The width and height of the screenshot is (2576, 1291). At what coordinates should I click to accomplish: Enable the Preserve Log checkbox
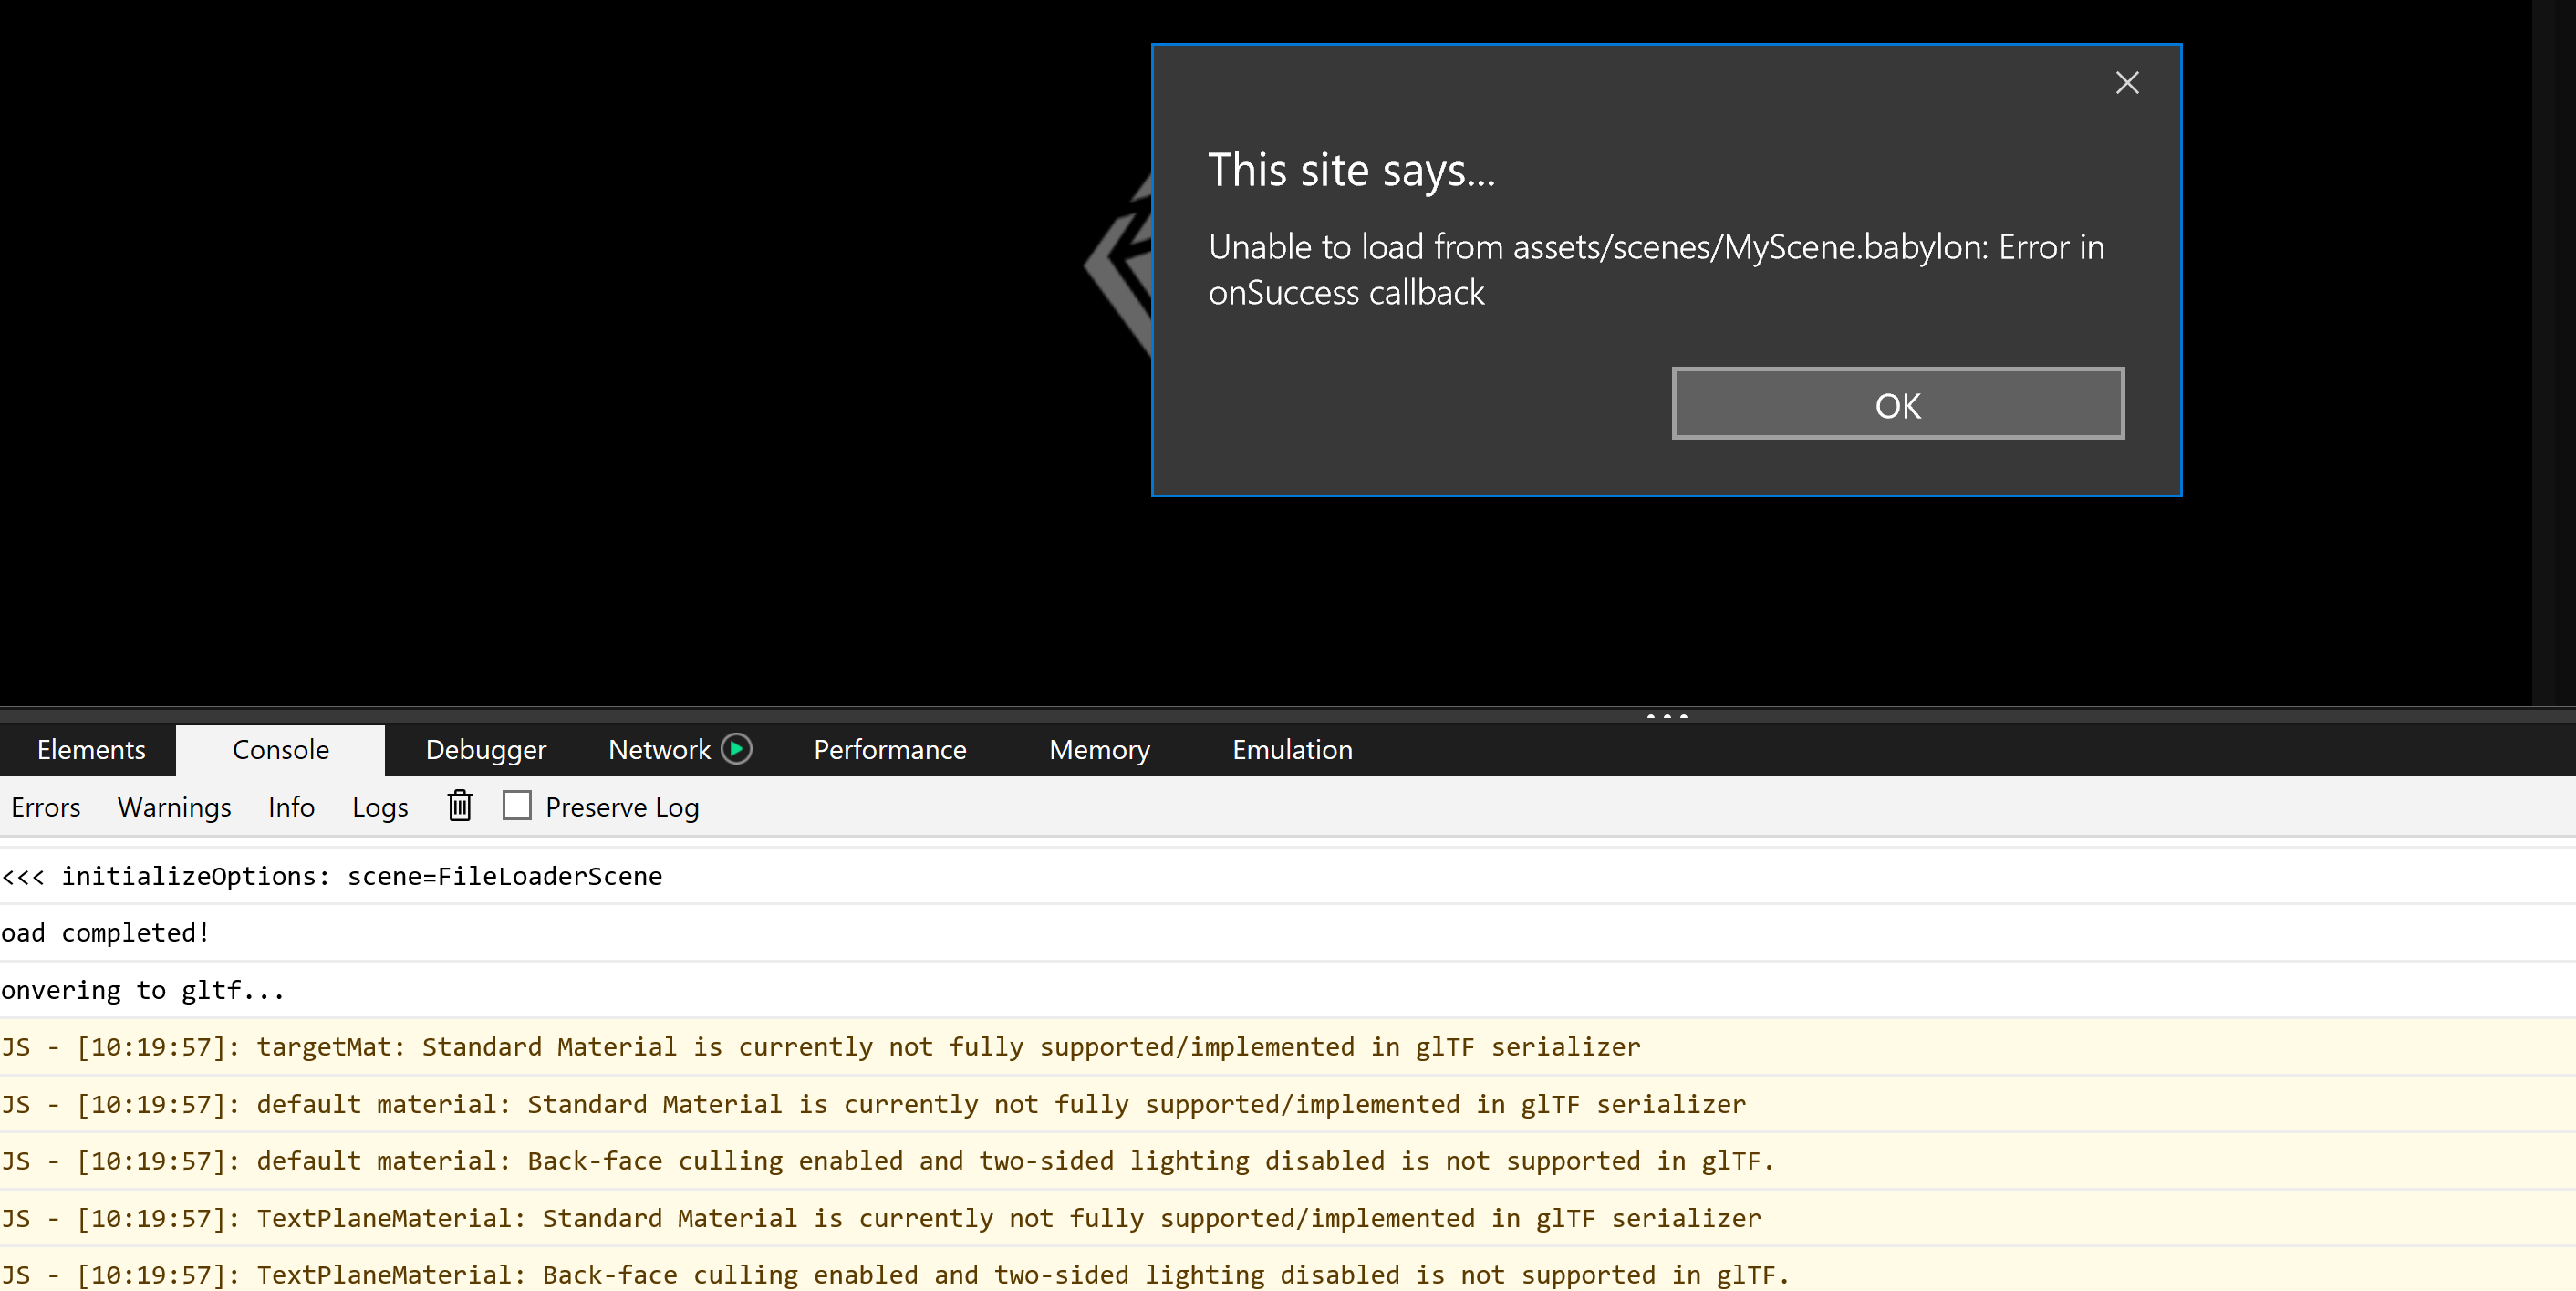coord(517,806)
